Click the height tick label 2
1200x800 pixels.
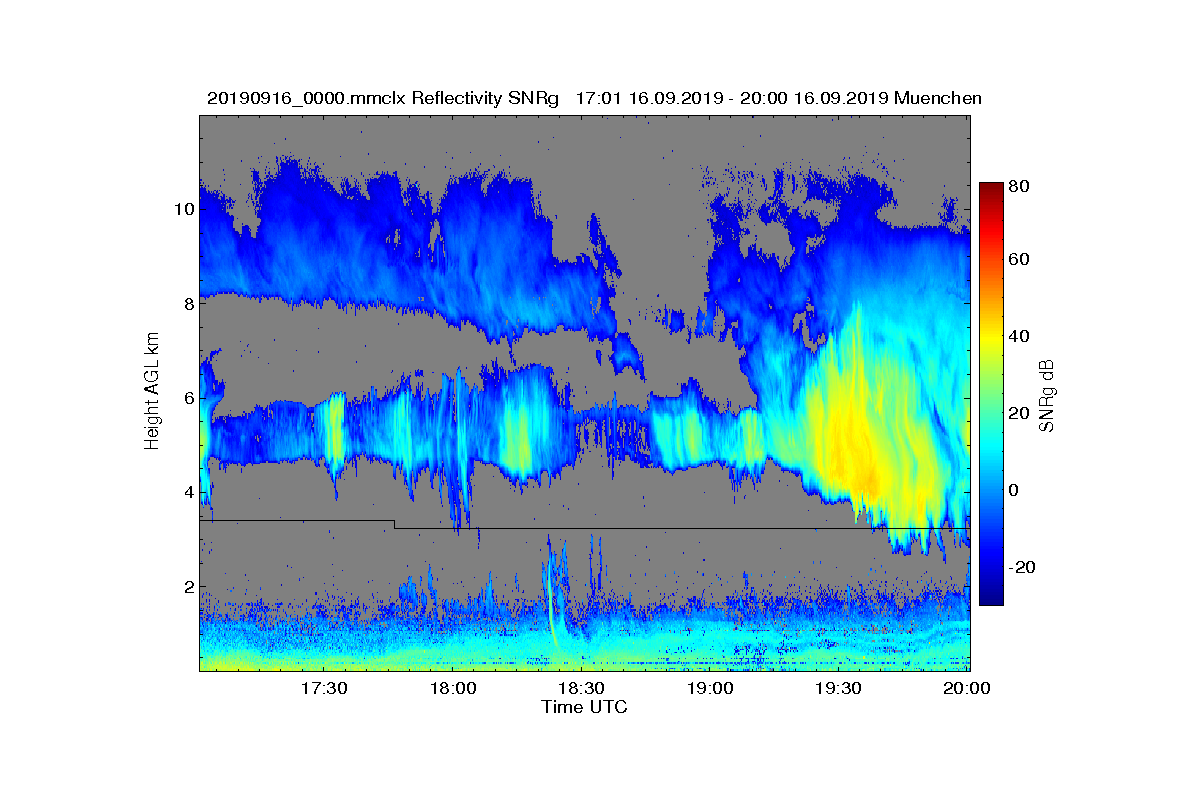pos(188,586)
